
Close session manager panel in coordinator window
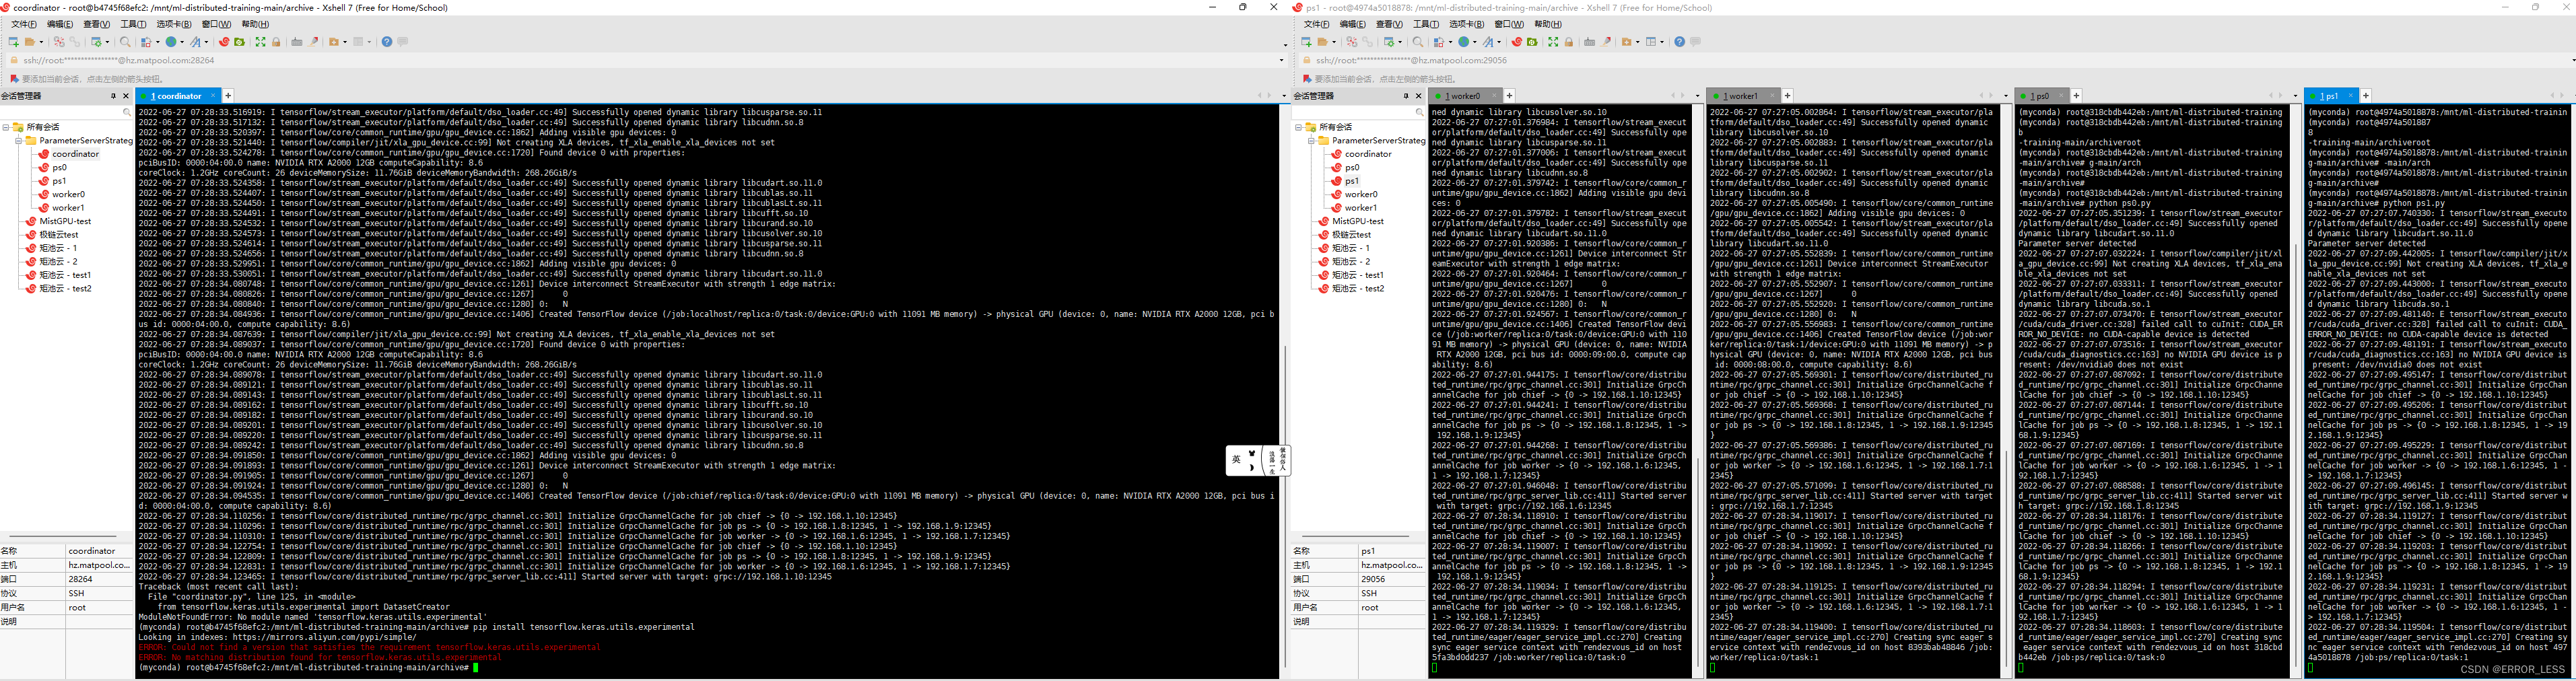click(x=126, y=96)
